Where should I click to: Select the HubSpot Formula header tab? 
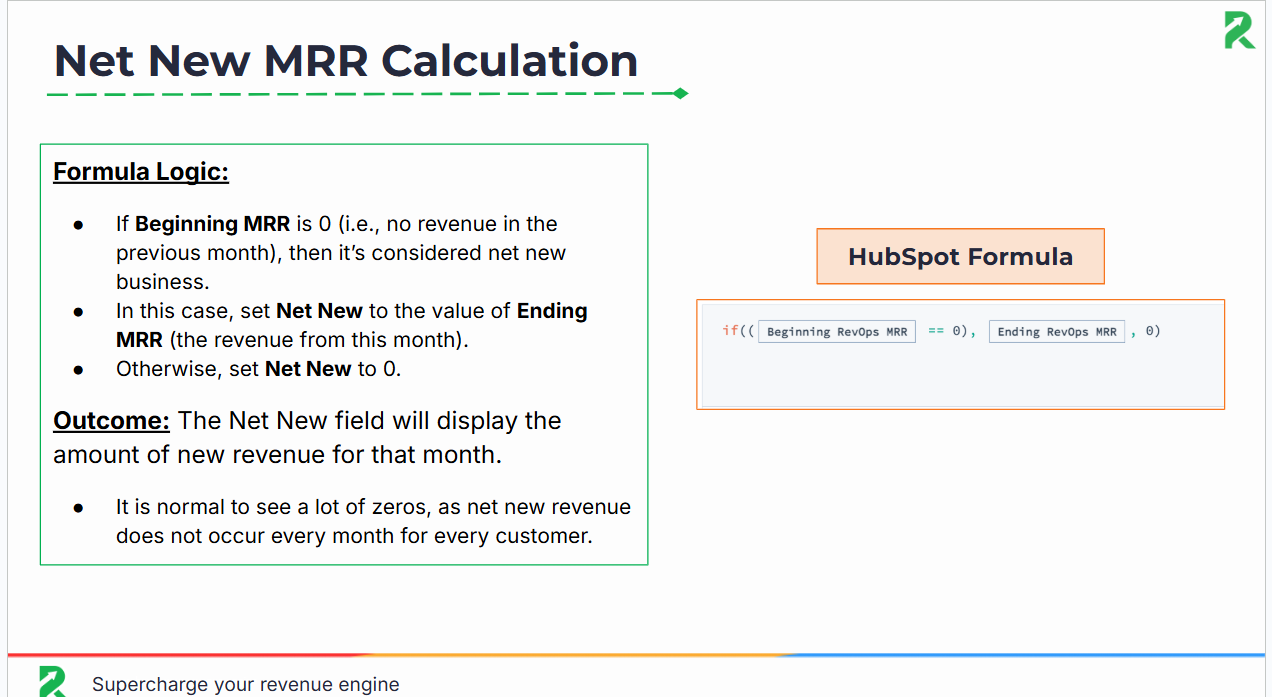[960, 256]
